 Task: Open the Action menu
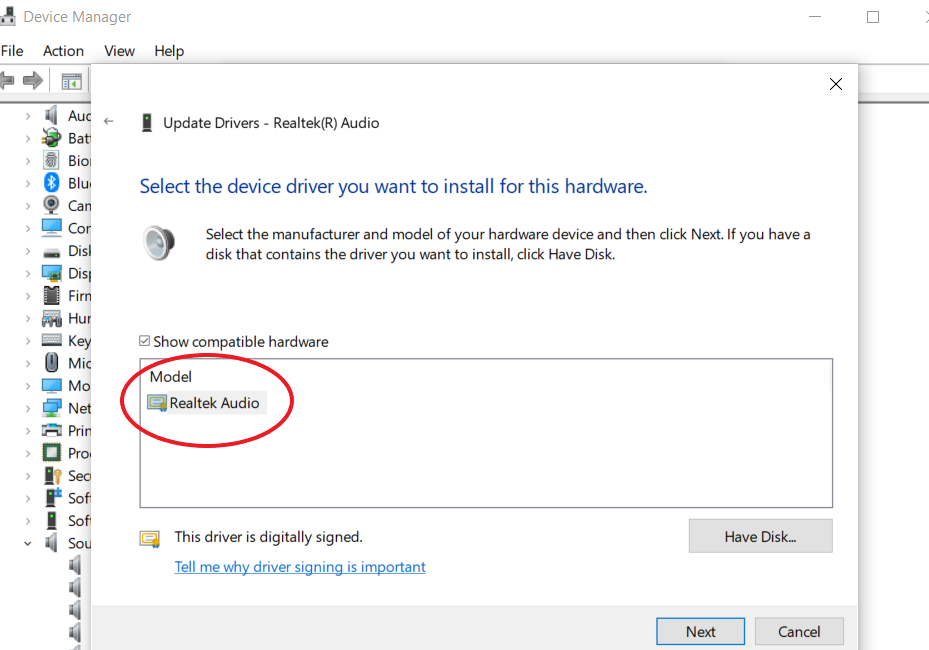(x=63, y=51)
